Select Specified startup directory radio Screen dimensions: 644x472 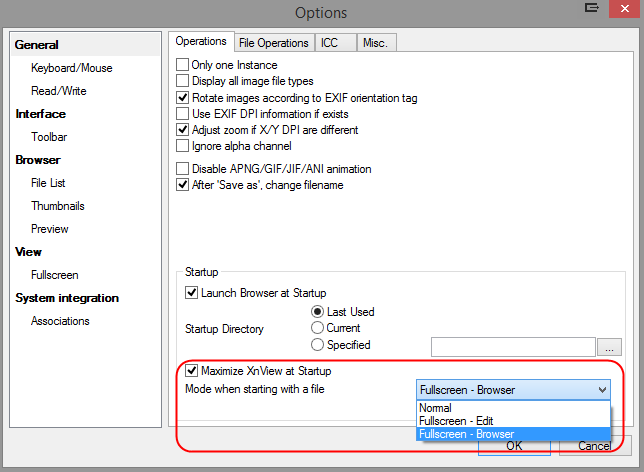[317, 345]
